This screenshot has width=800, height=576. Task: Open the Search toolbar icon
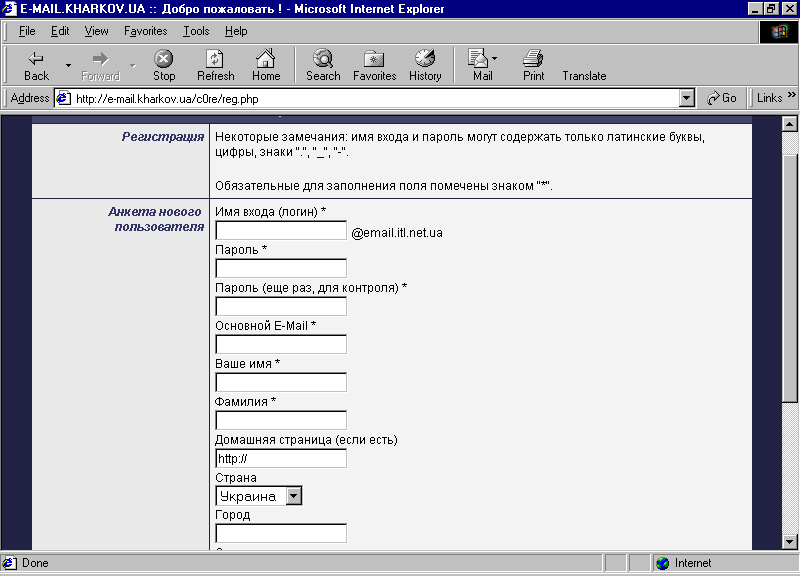323,59
